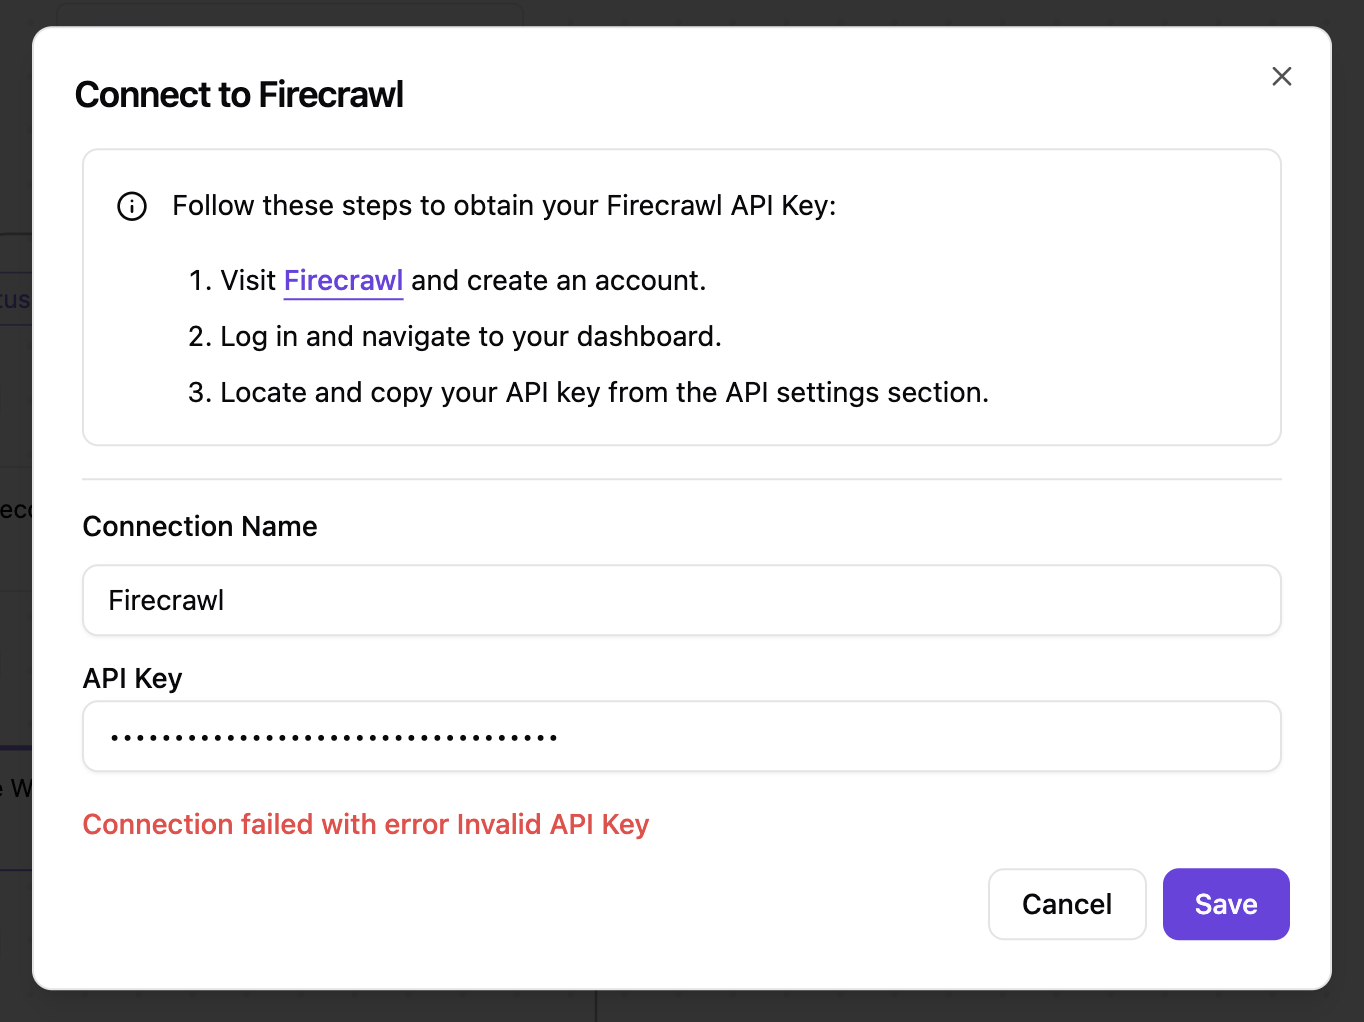The image size is (1364, 1022).
Task: Focus the masked API Key field
Action: coord(681,737)
